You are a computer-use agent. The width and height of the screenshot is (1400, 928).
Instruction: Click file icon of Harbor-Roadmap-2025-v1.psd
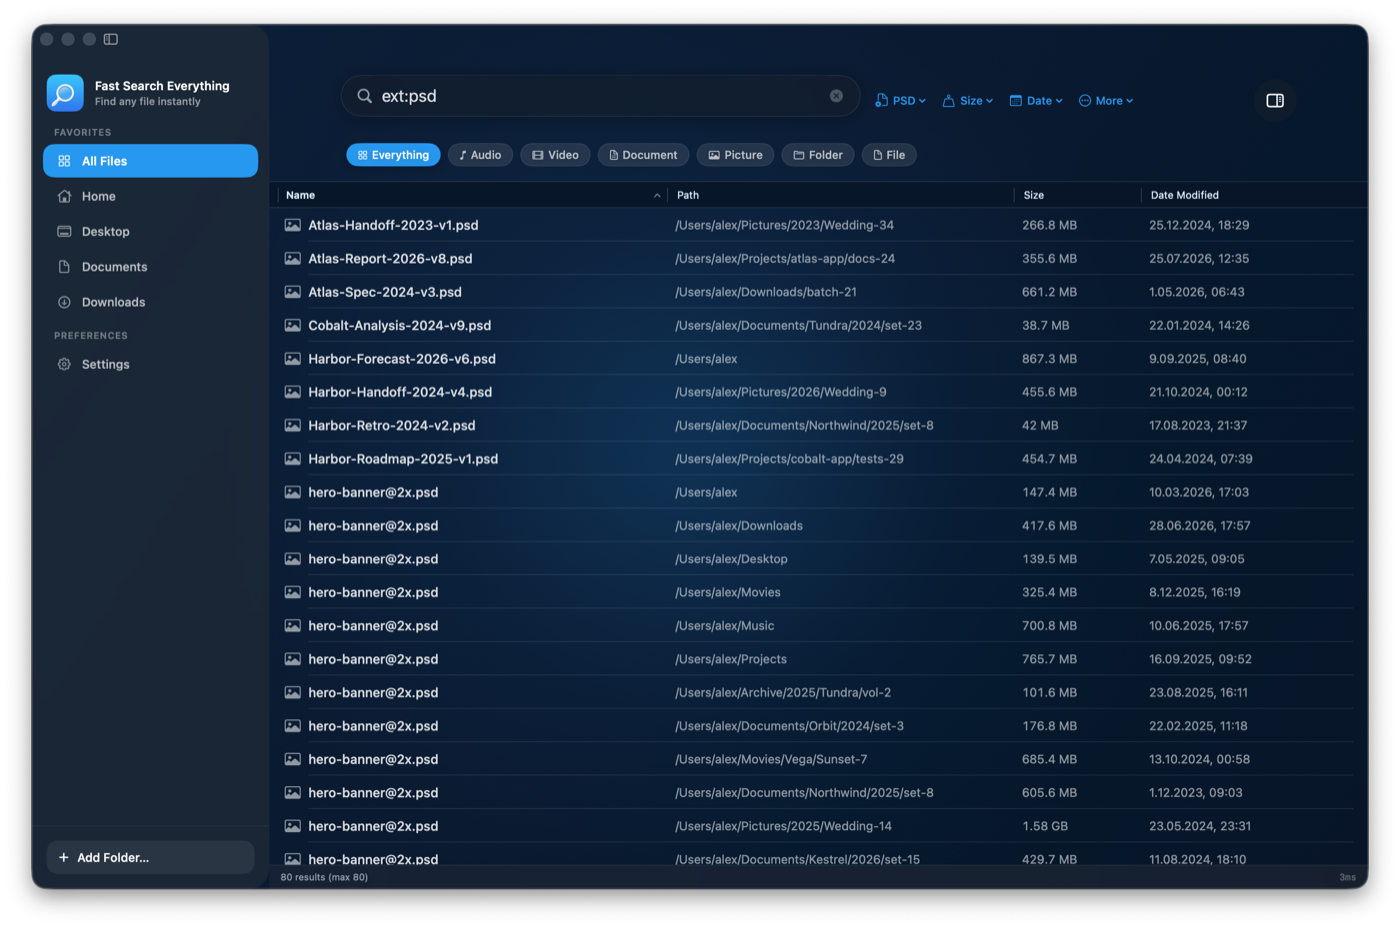click(x=293, y=459)
